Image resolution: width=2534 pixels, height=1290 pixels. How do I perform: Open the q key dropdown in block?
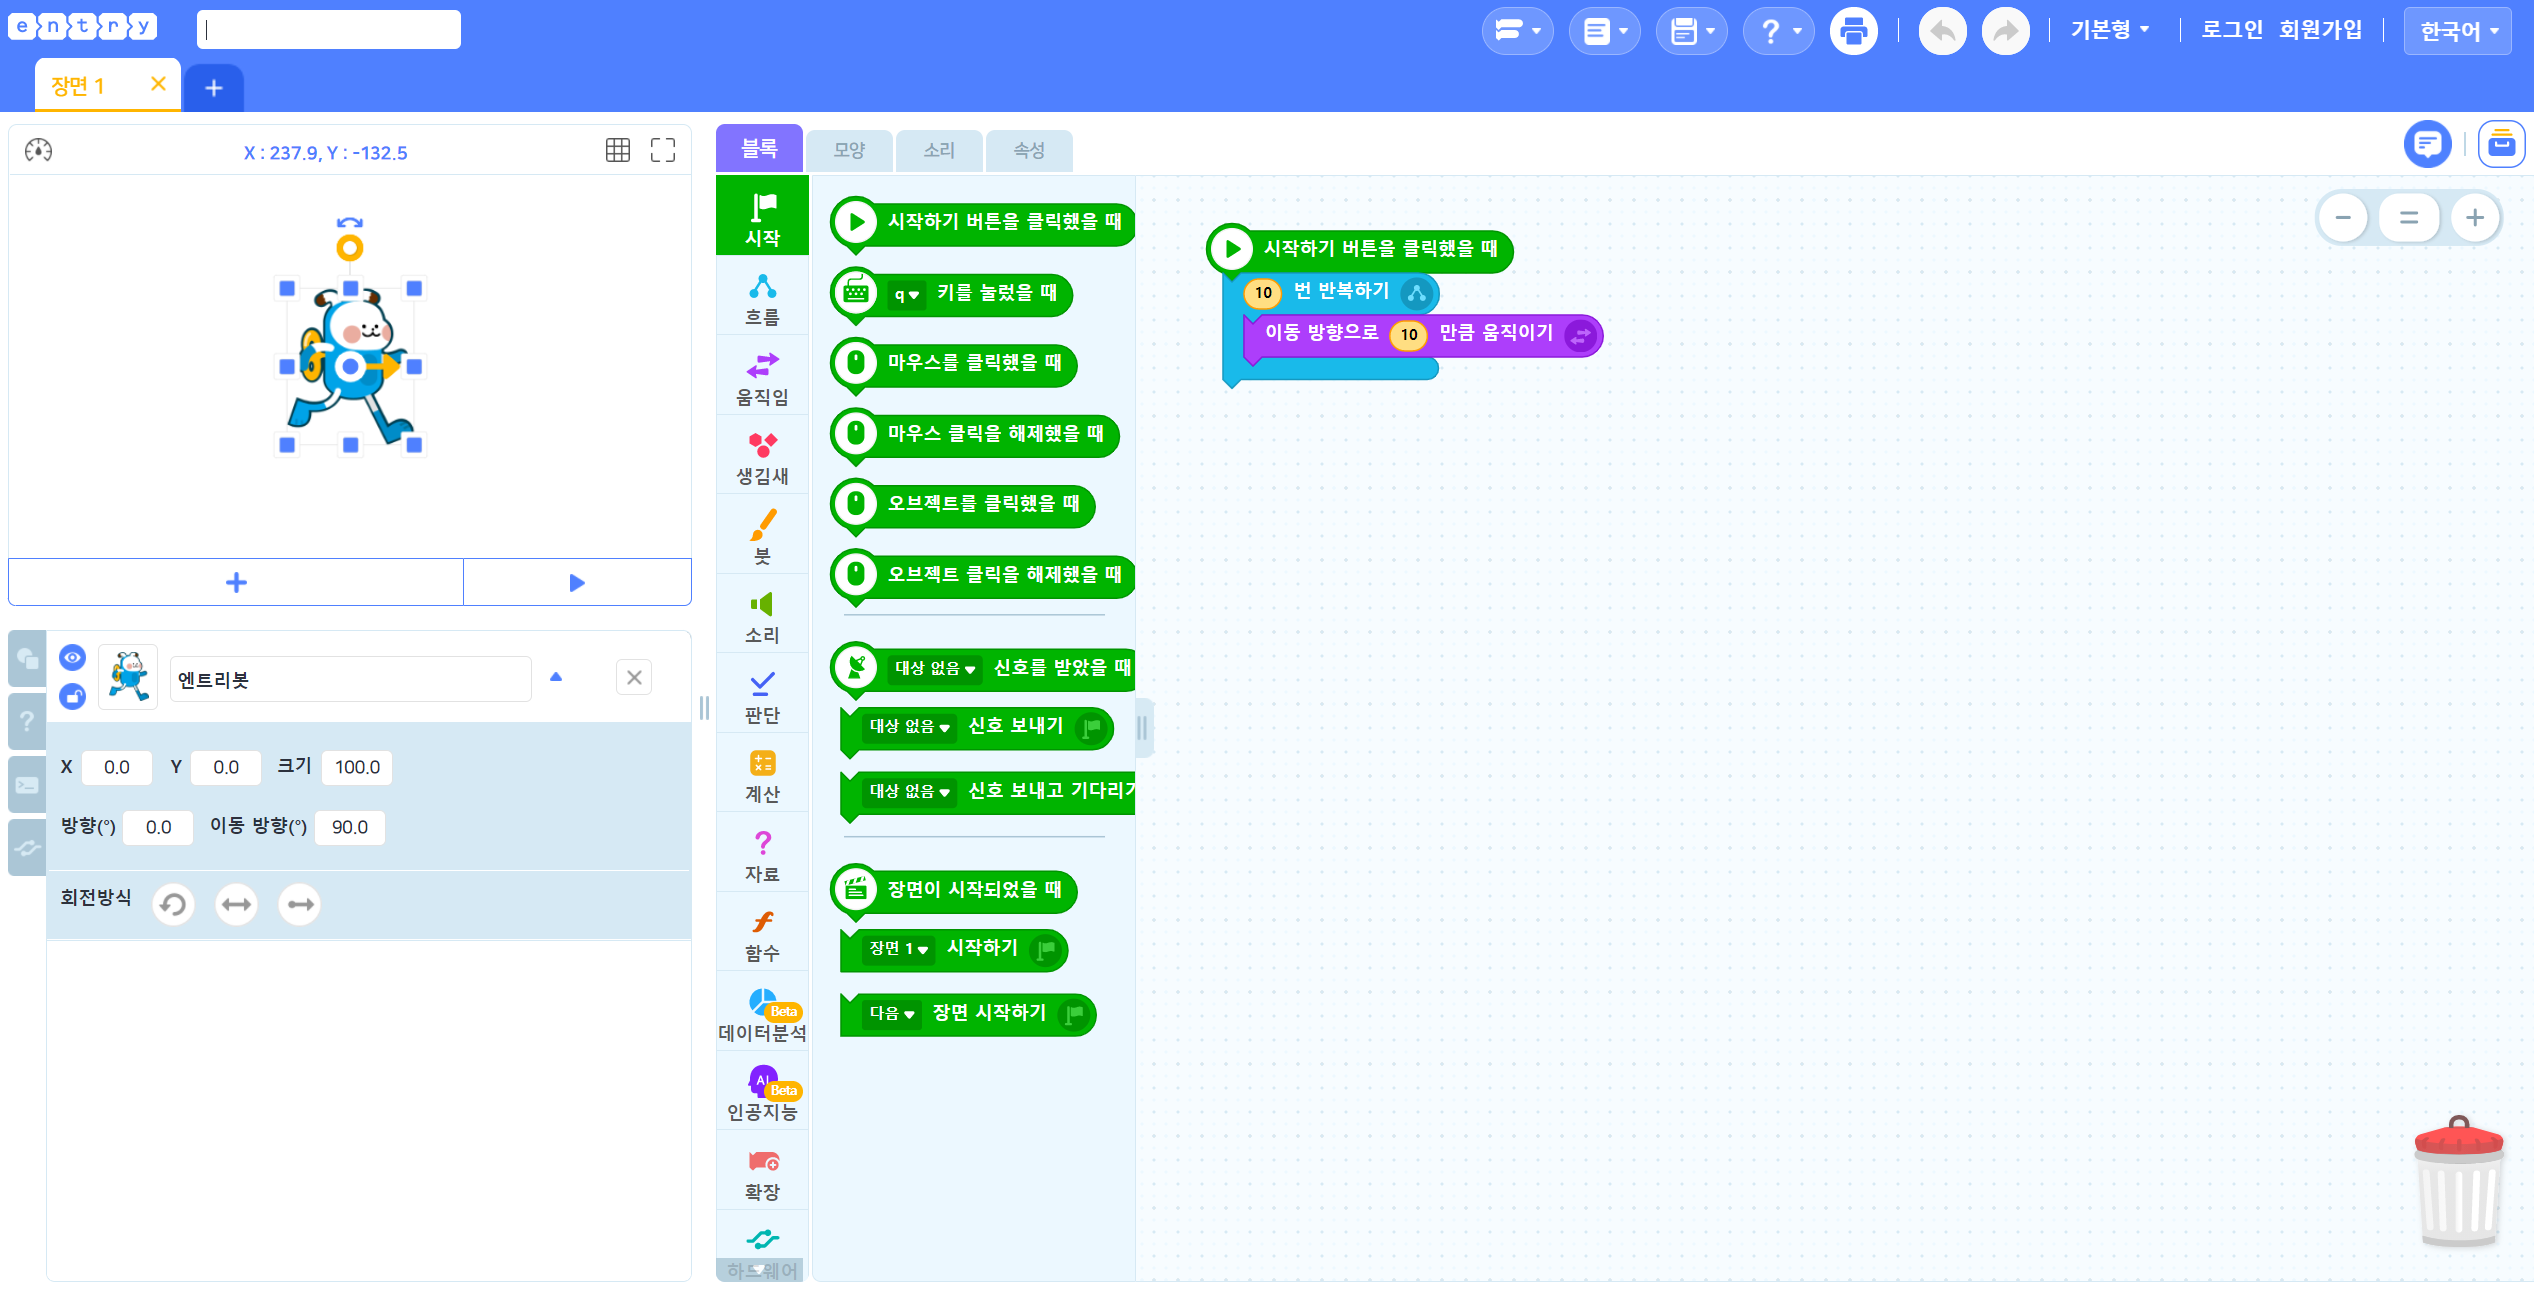click(x=906, y=294)
